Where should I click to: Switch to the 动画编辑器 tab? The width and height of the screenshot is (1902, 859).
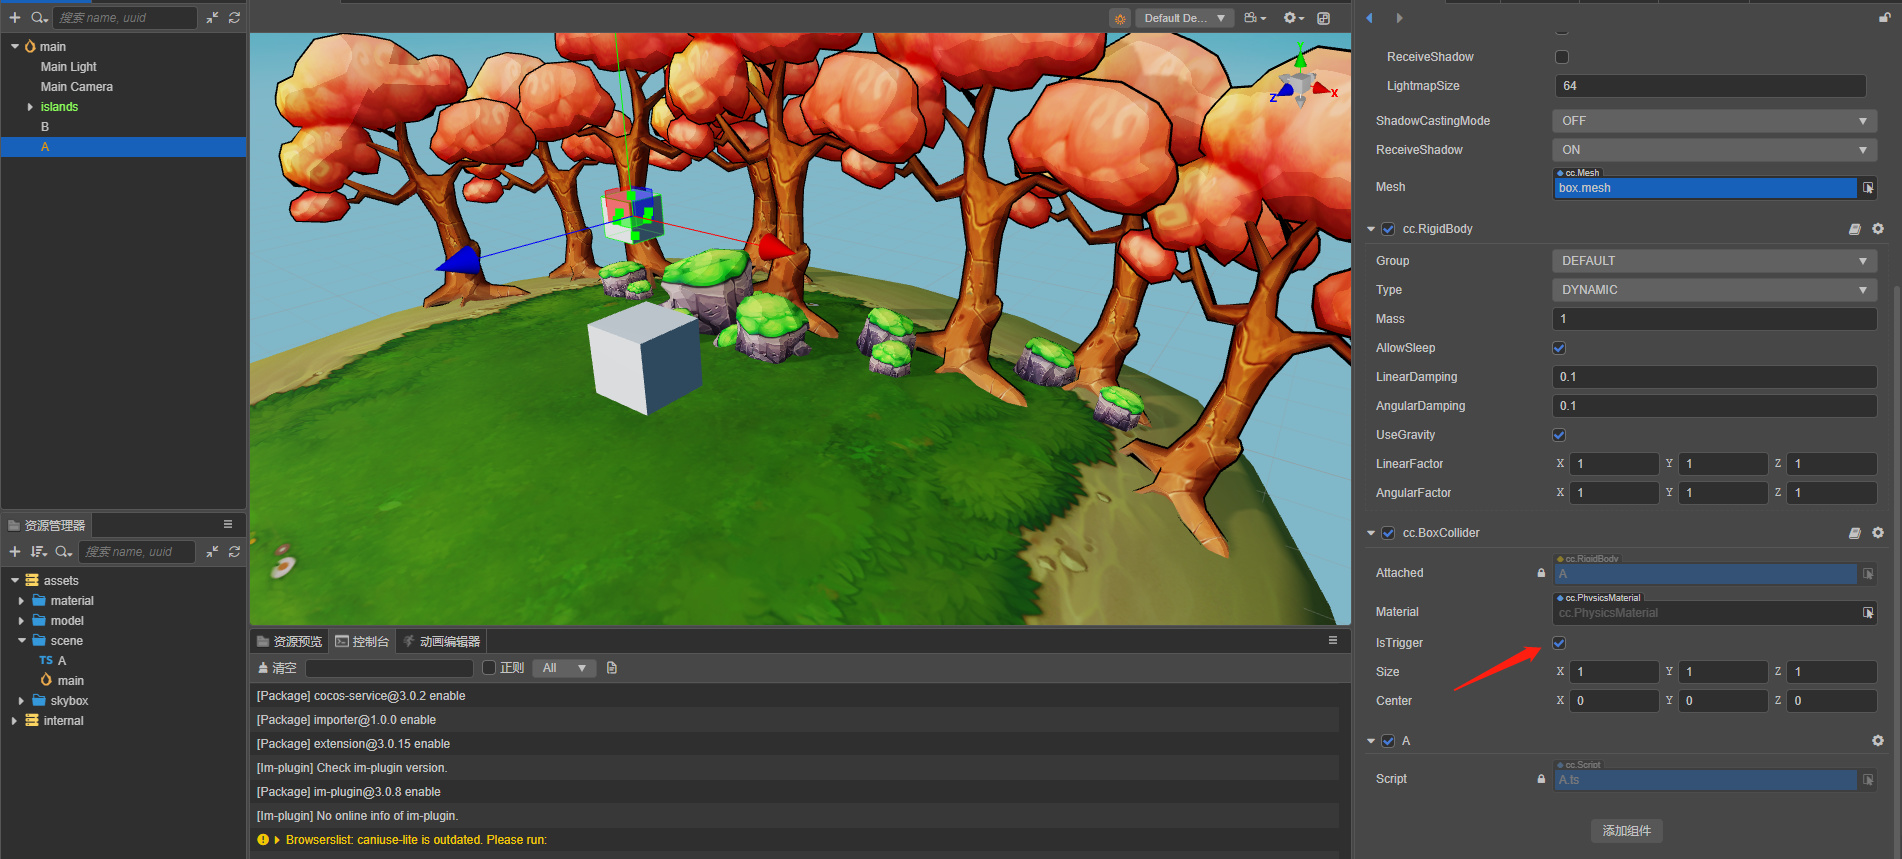tap(441, 641)
